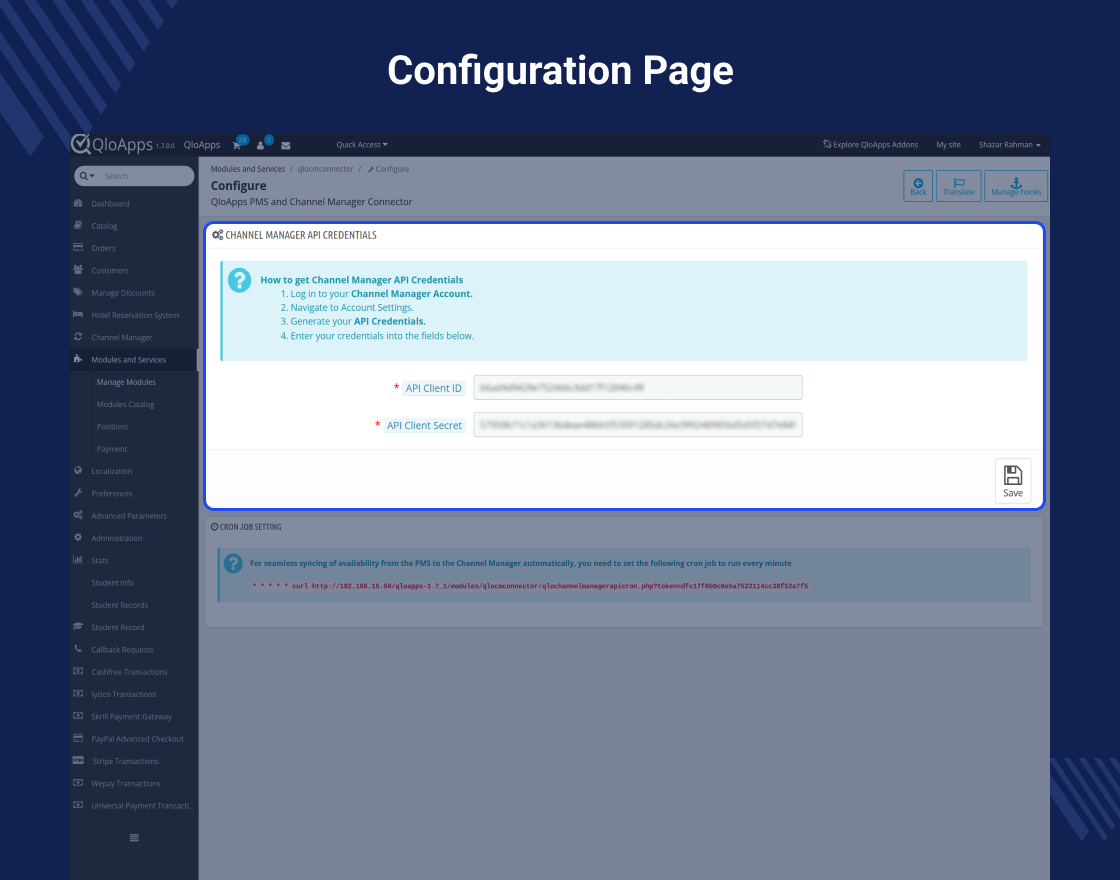The image size is (1120, 880).
Task: Click the Localization globe icon
Action: pyautogui.click(x=78, y=470)
